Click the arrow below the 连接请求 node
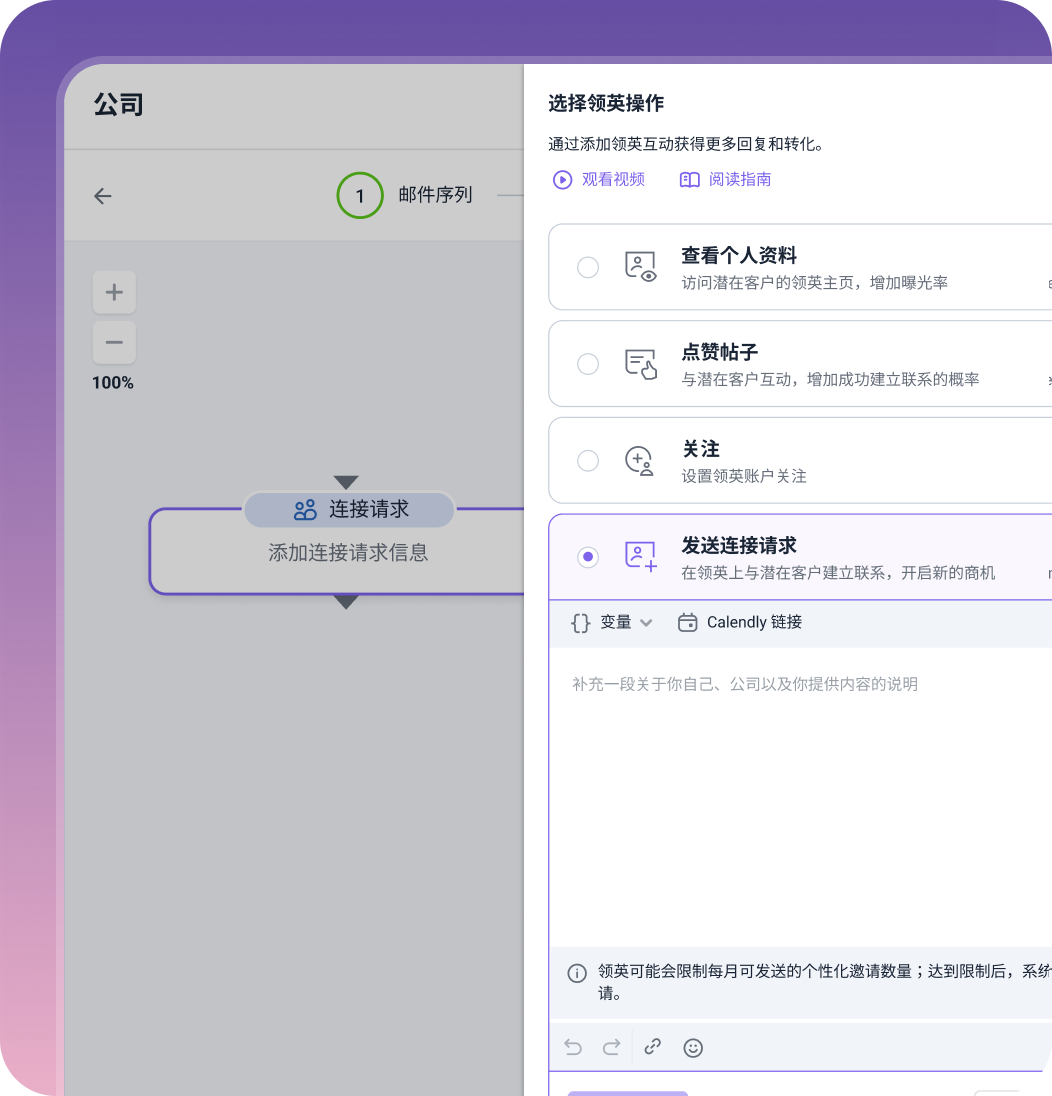Viewport: 1052px width, 1096px height. point(346,602)
